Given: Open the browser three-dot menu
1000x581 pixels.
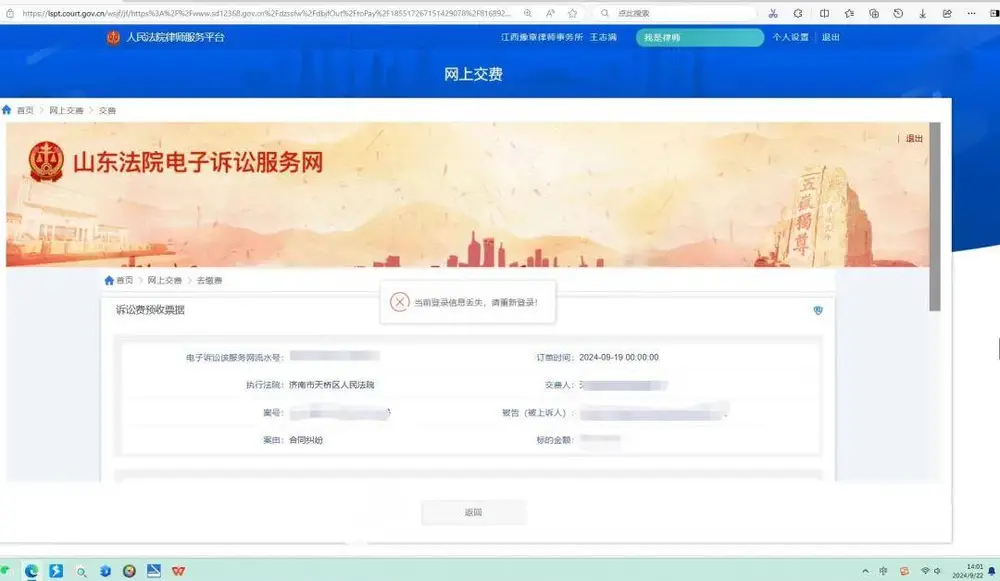Looking at the screenshot, I should [971, 13].
